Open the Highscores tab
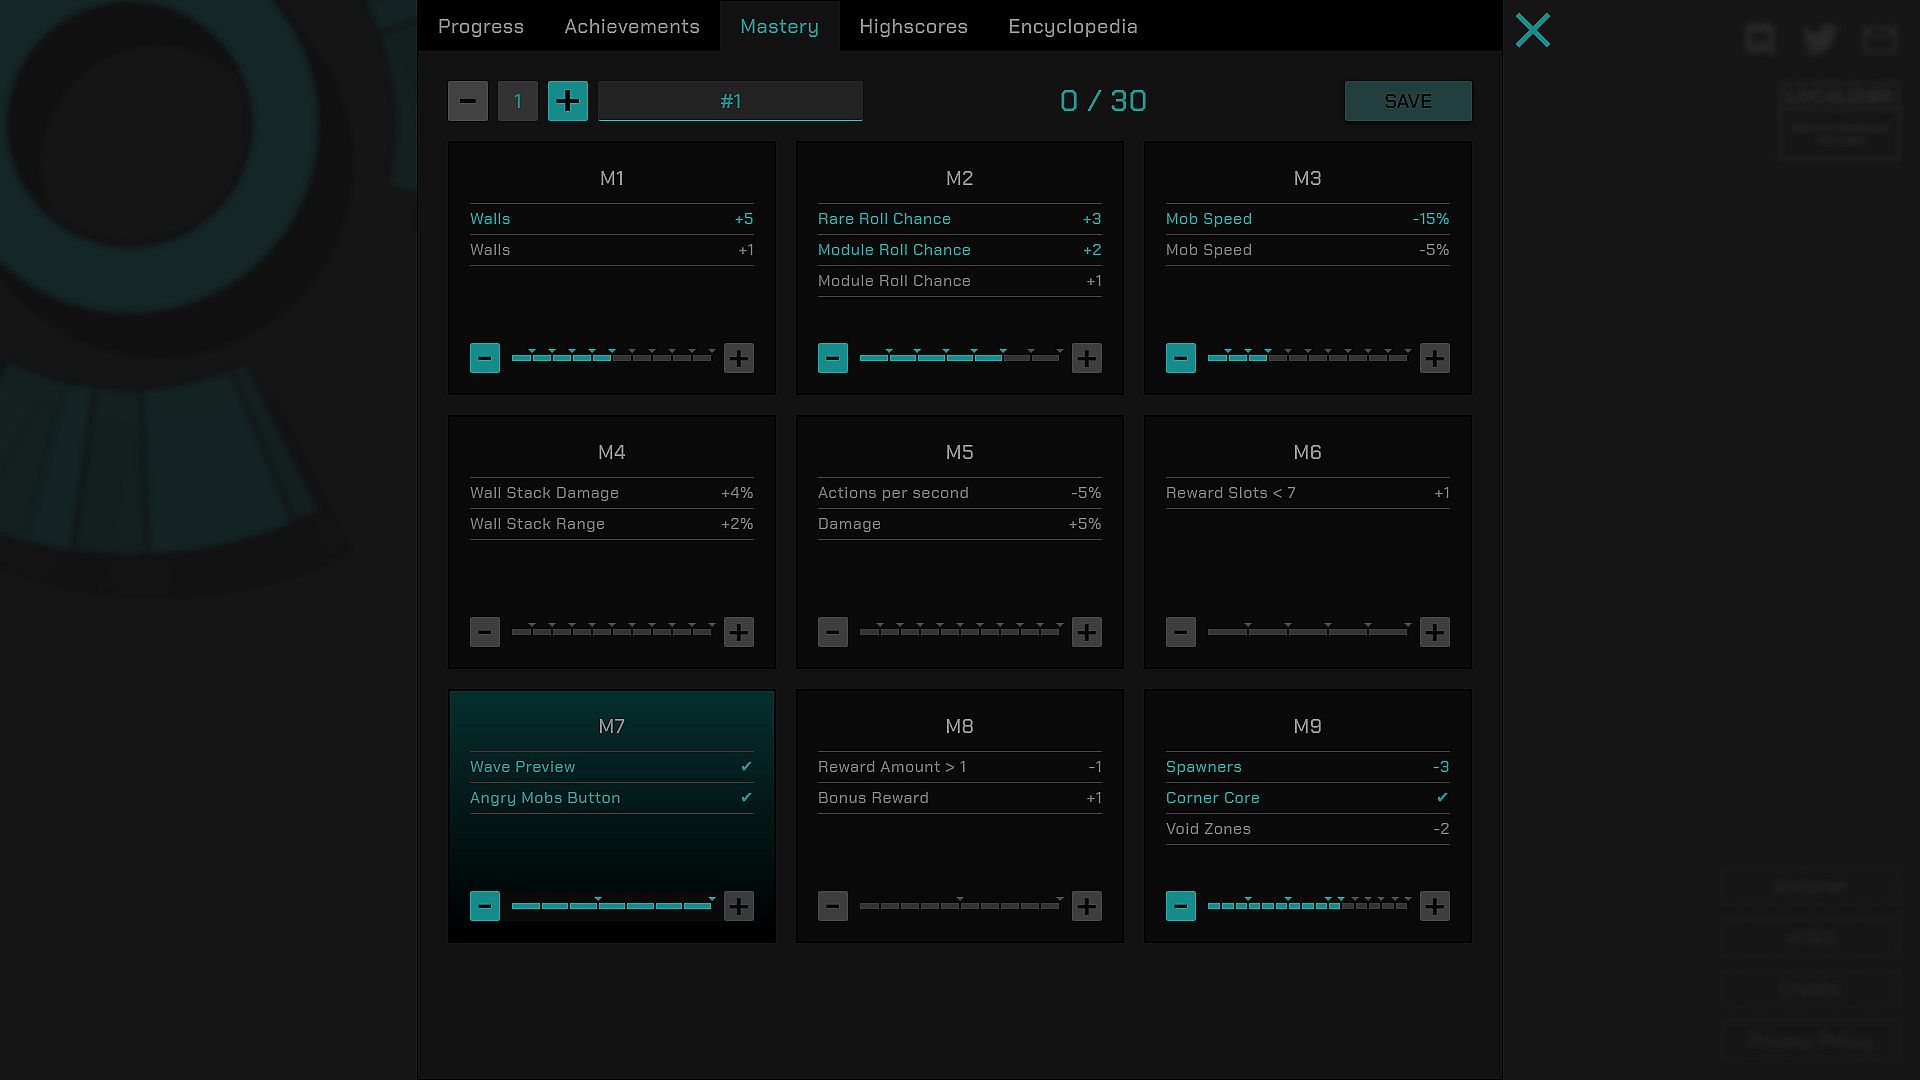The height and width of the screenshot is (1080, 1920). point(913,26)
